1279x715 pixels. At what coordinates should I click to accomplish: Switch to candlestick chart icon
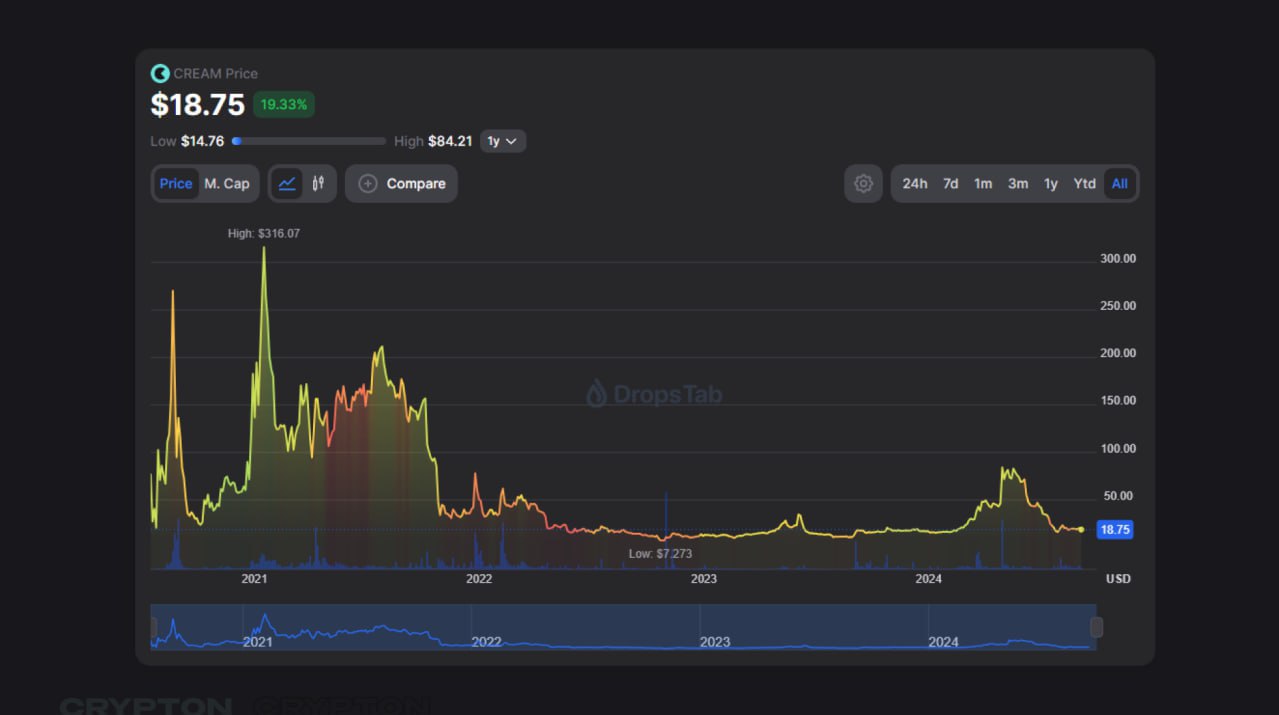click(x=318, y=183)
